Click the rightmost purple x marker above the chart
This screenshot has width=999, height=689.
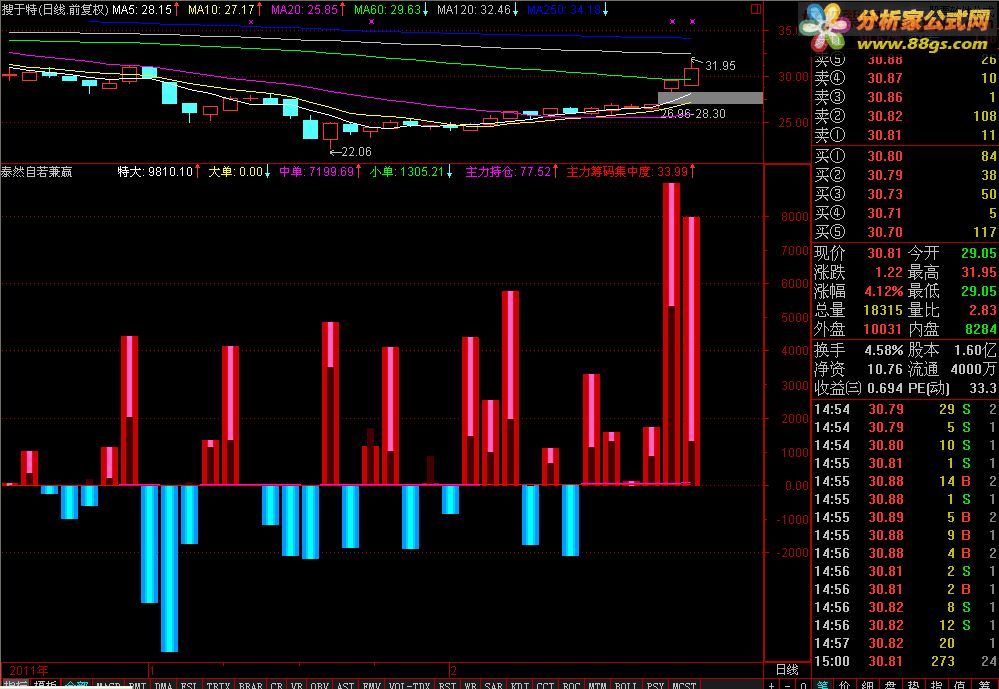click(693, 22)
